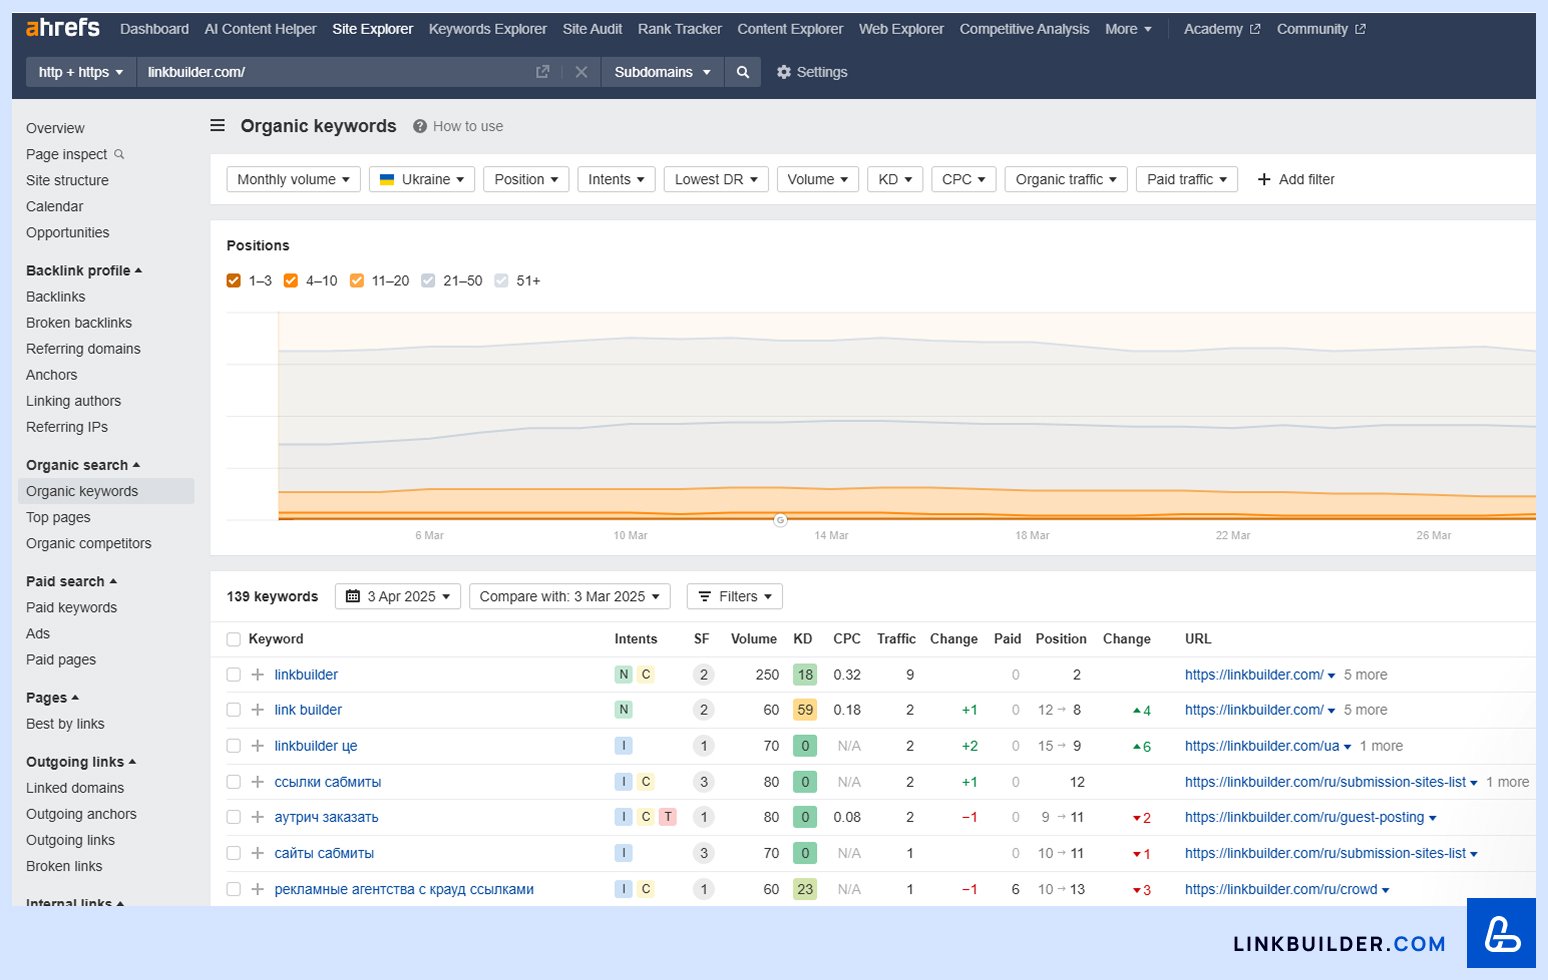
Task: Toggle positions 11–20 checkbox
Action: 357,281
